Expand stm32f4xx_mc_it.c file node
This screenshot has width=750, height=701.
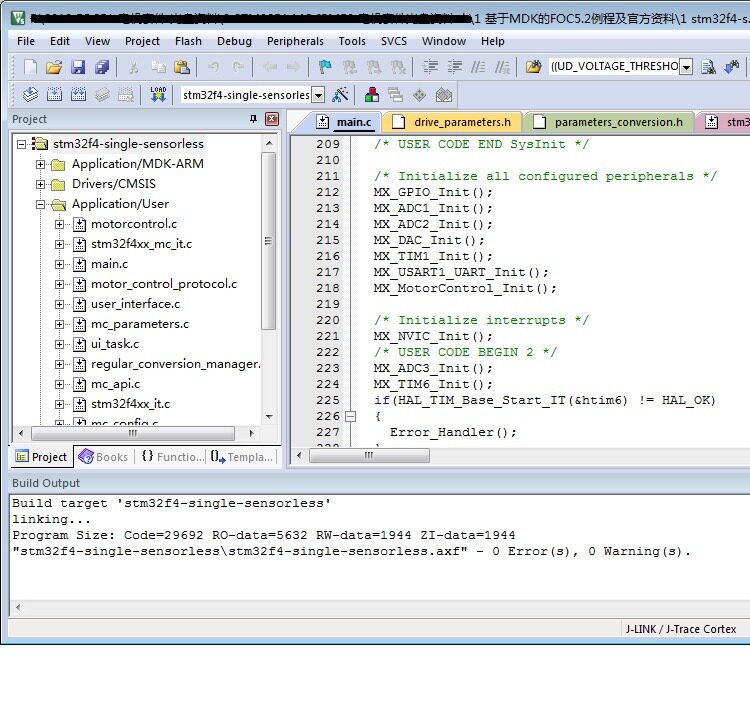pyautogui.click(x=59, y=244)
